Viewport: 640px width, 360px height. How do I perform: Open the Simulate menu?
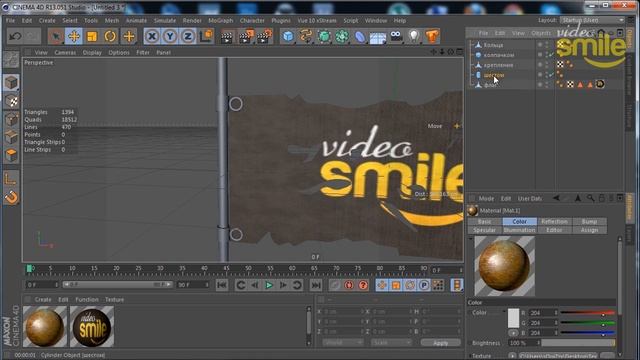(165, 20)
